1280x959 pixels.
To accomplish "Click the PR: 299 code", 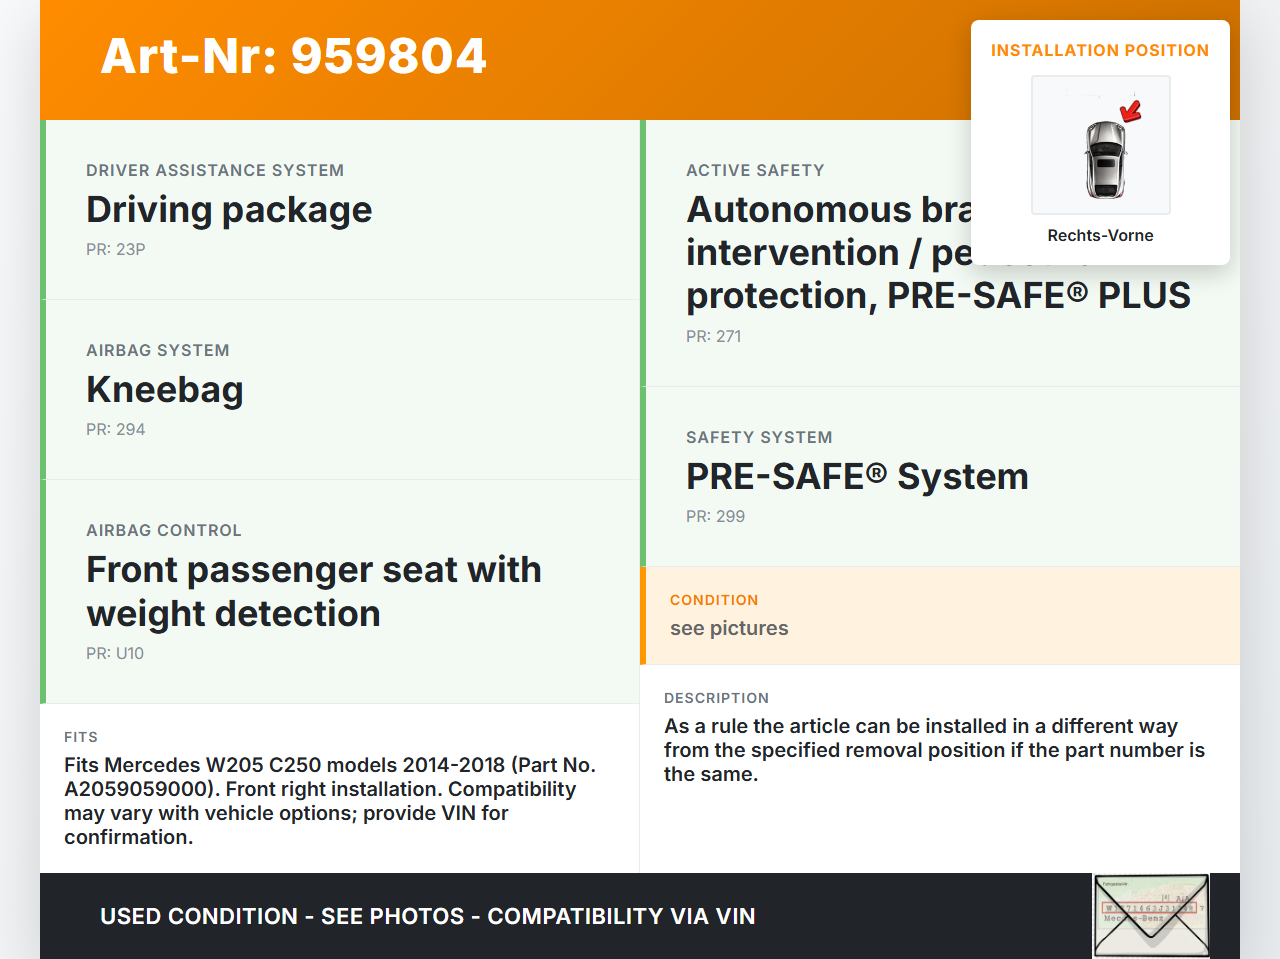I will click(716, 517).
